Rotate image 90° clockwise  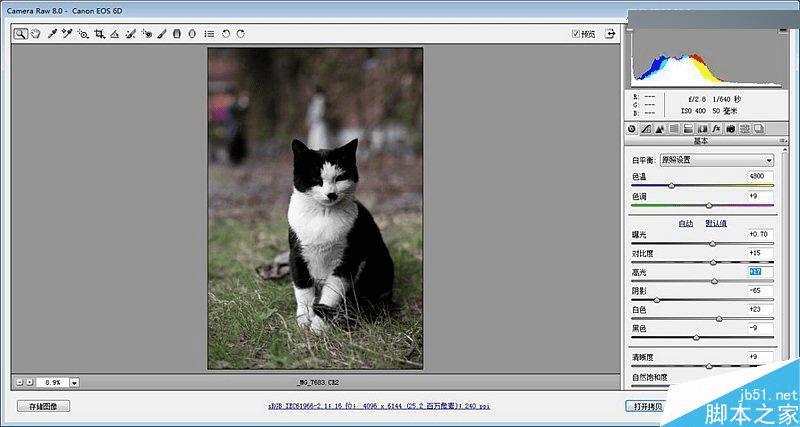pos(240,34)
